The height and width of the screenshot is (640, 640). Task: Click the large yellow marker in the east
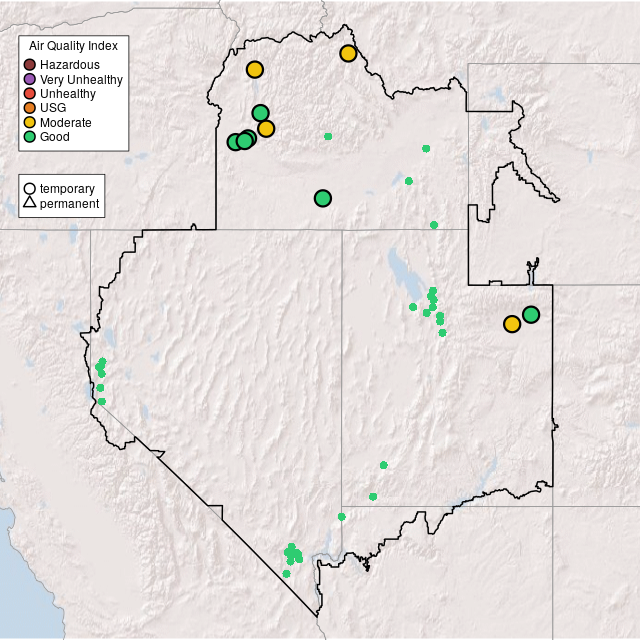coord(512,324)
